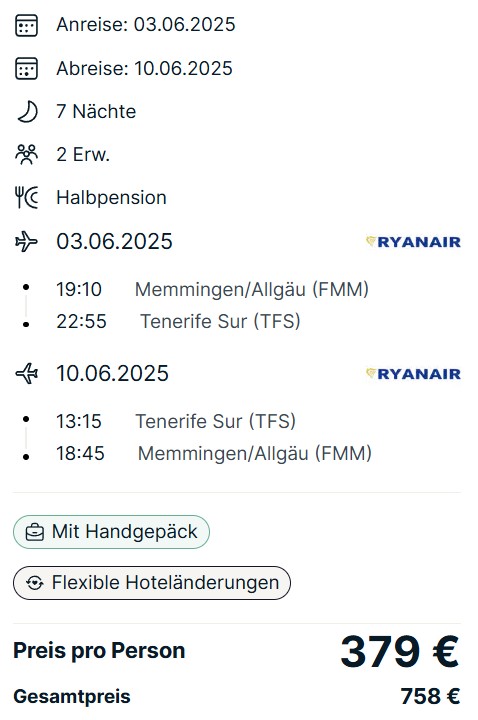The height and width of the screenshot is (720, 478).
Task: Select the Flexible Hoteländerungen badge
Action: tap(152, 583)
